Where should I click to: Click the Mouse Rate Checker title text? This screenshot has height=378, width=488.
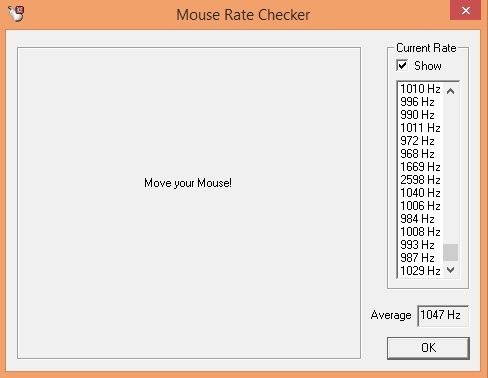click(243, 15)
